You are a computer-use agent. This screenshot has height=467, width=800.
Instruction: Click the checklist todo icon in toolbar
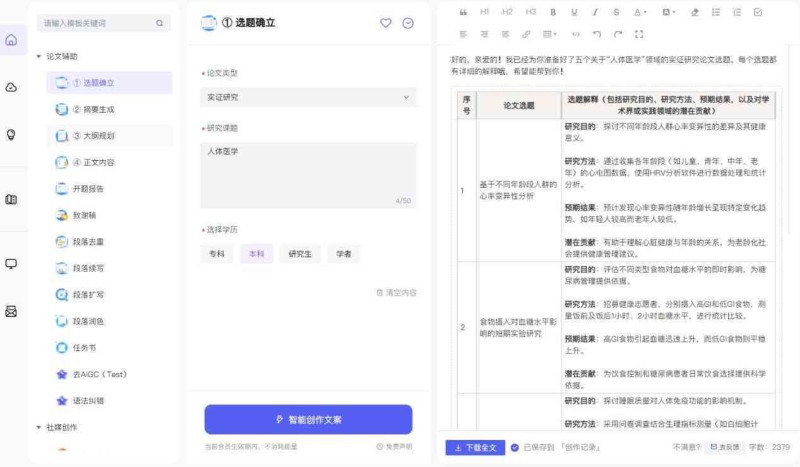757,12
